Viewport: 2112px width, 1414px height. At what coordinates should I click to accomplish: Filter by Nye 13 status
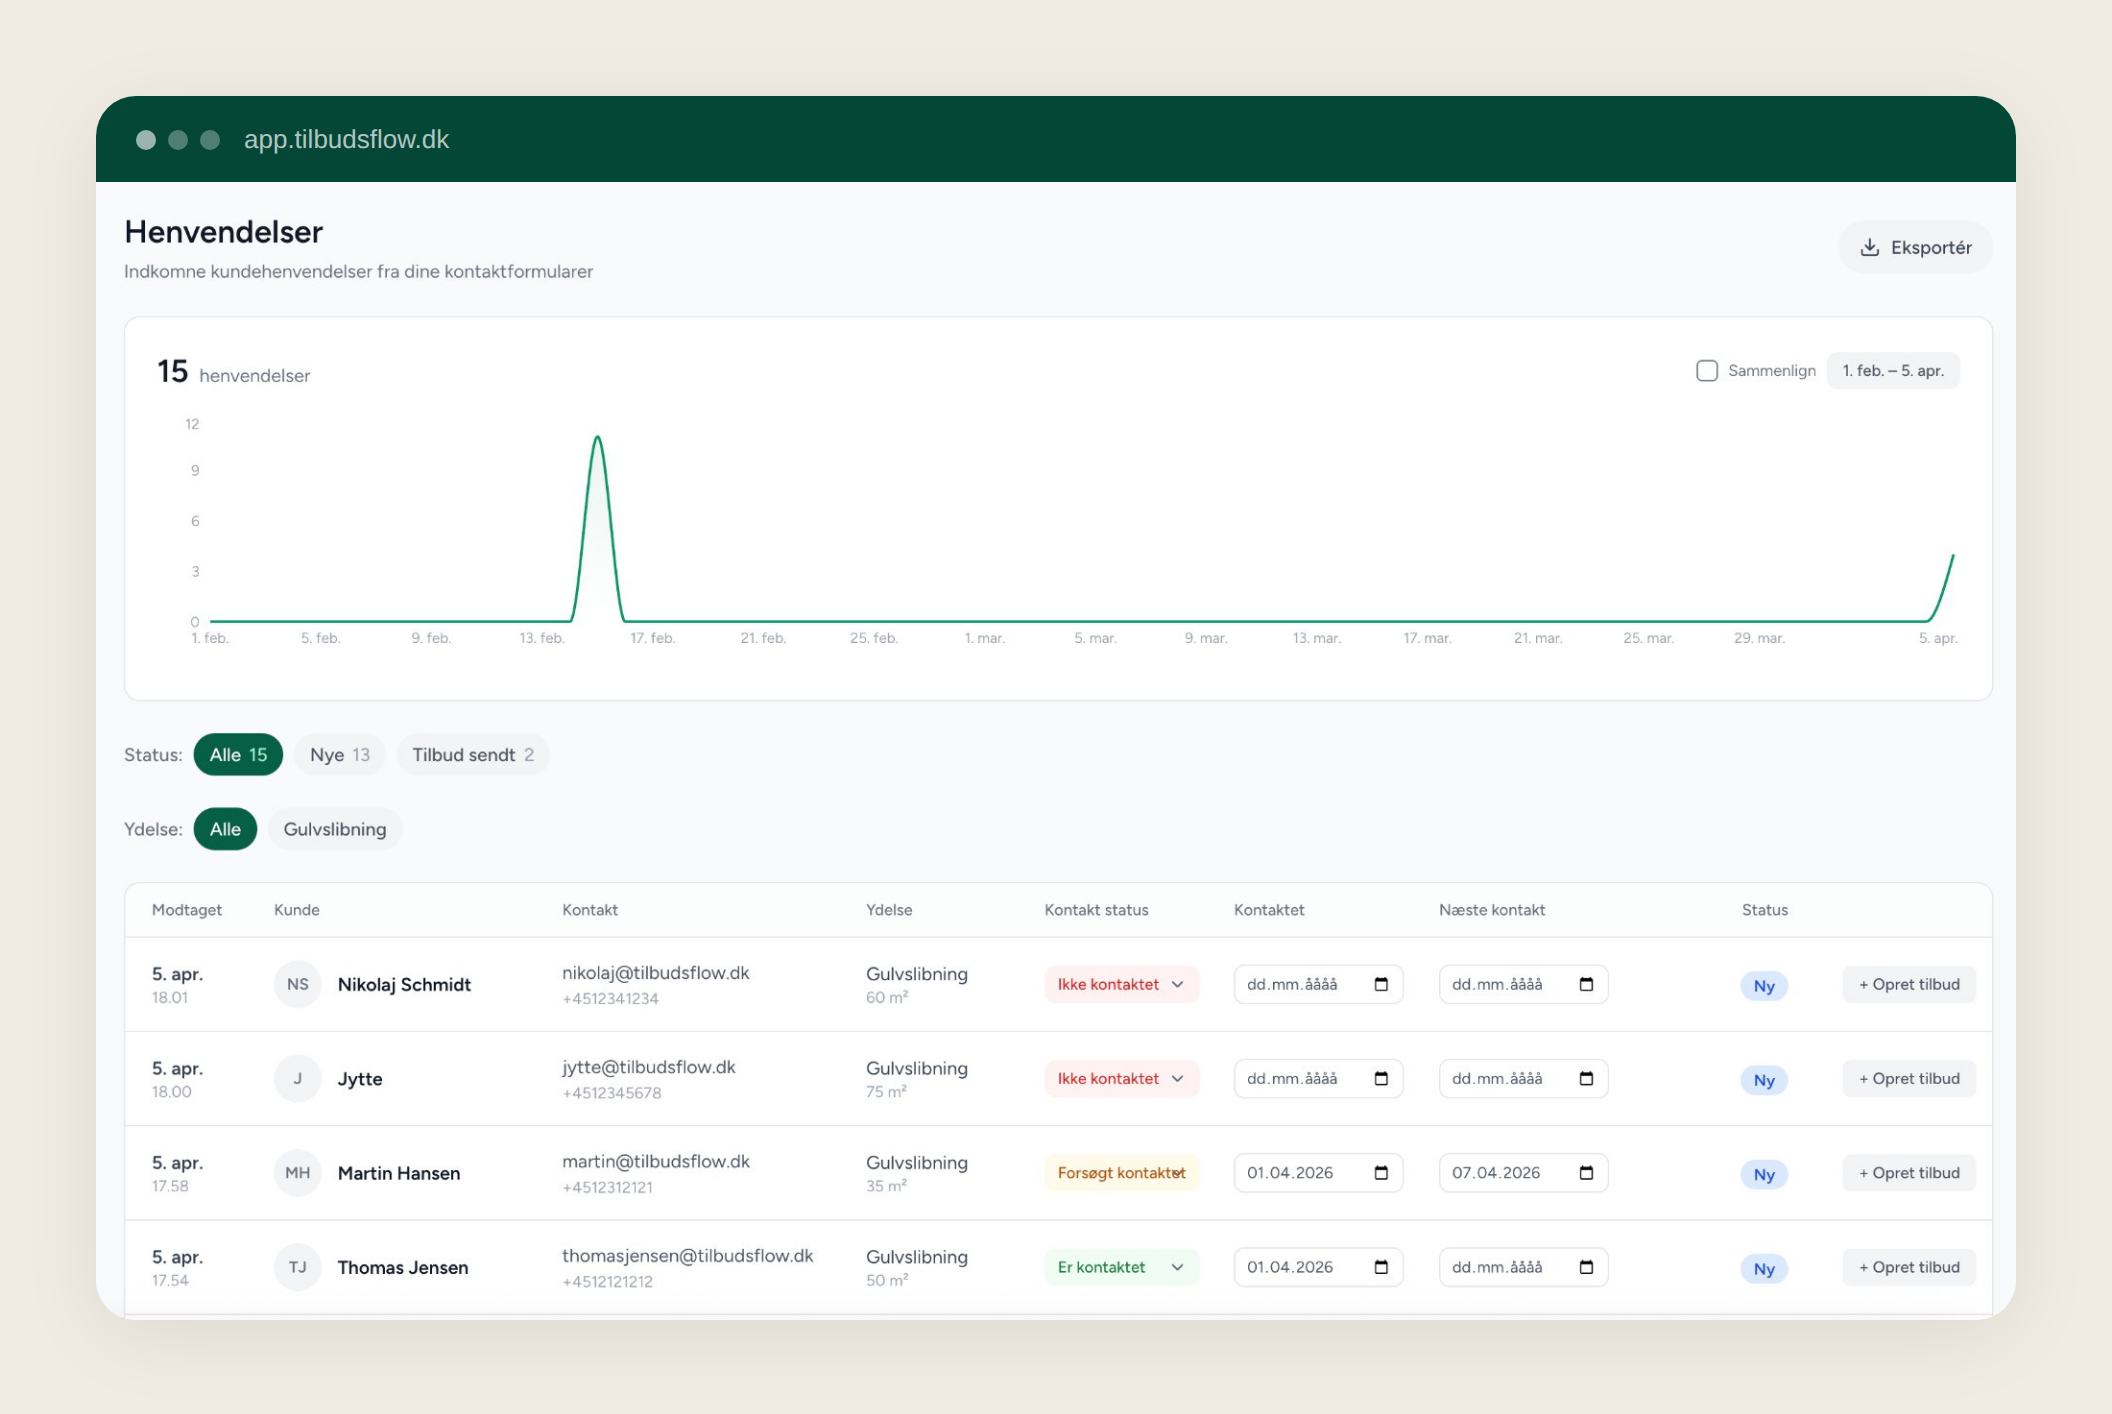339,755
